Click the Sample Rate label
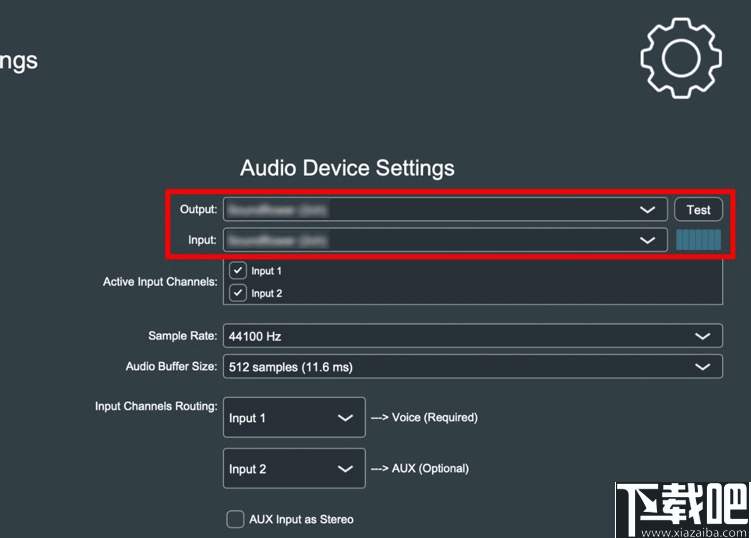The width and height of the screenshot is (751, 538). tap(182, 336)
